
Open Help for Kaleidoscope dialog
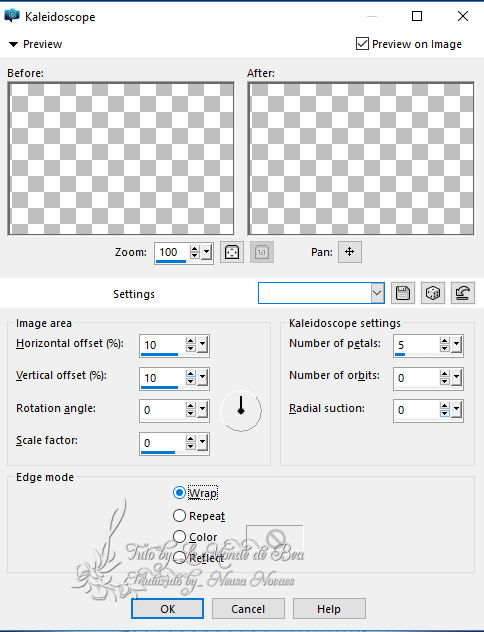tap(329, 608)
